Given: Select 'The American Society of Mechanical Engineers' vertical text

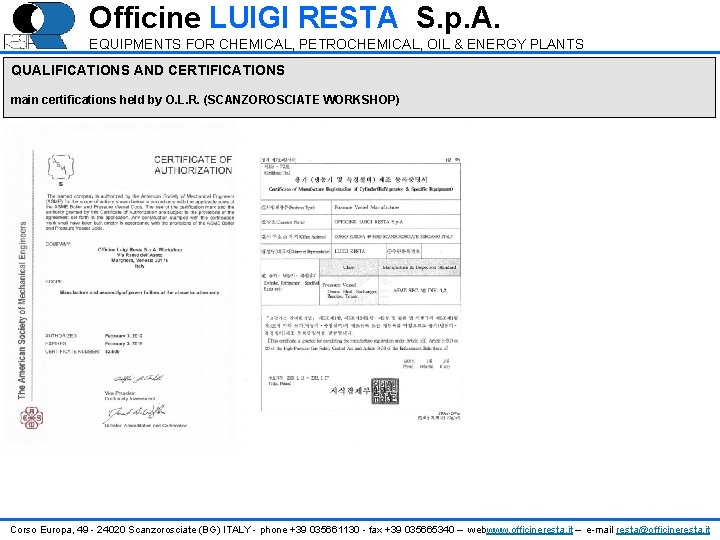Looking at the screenshot, I should pos(22,310).
